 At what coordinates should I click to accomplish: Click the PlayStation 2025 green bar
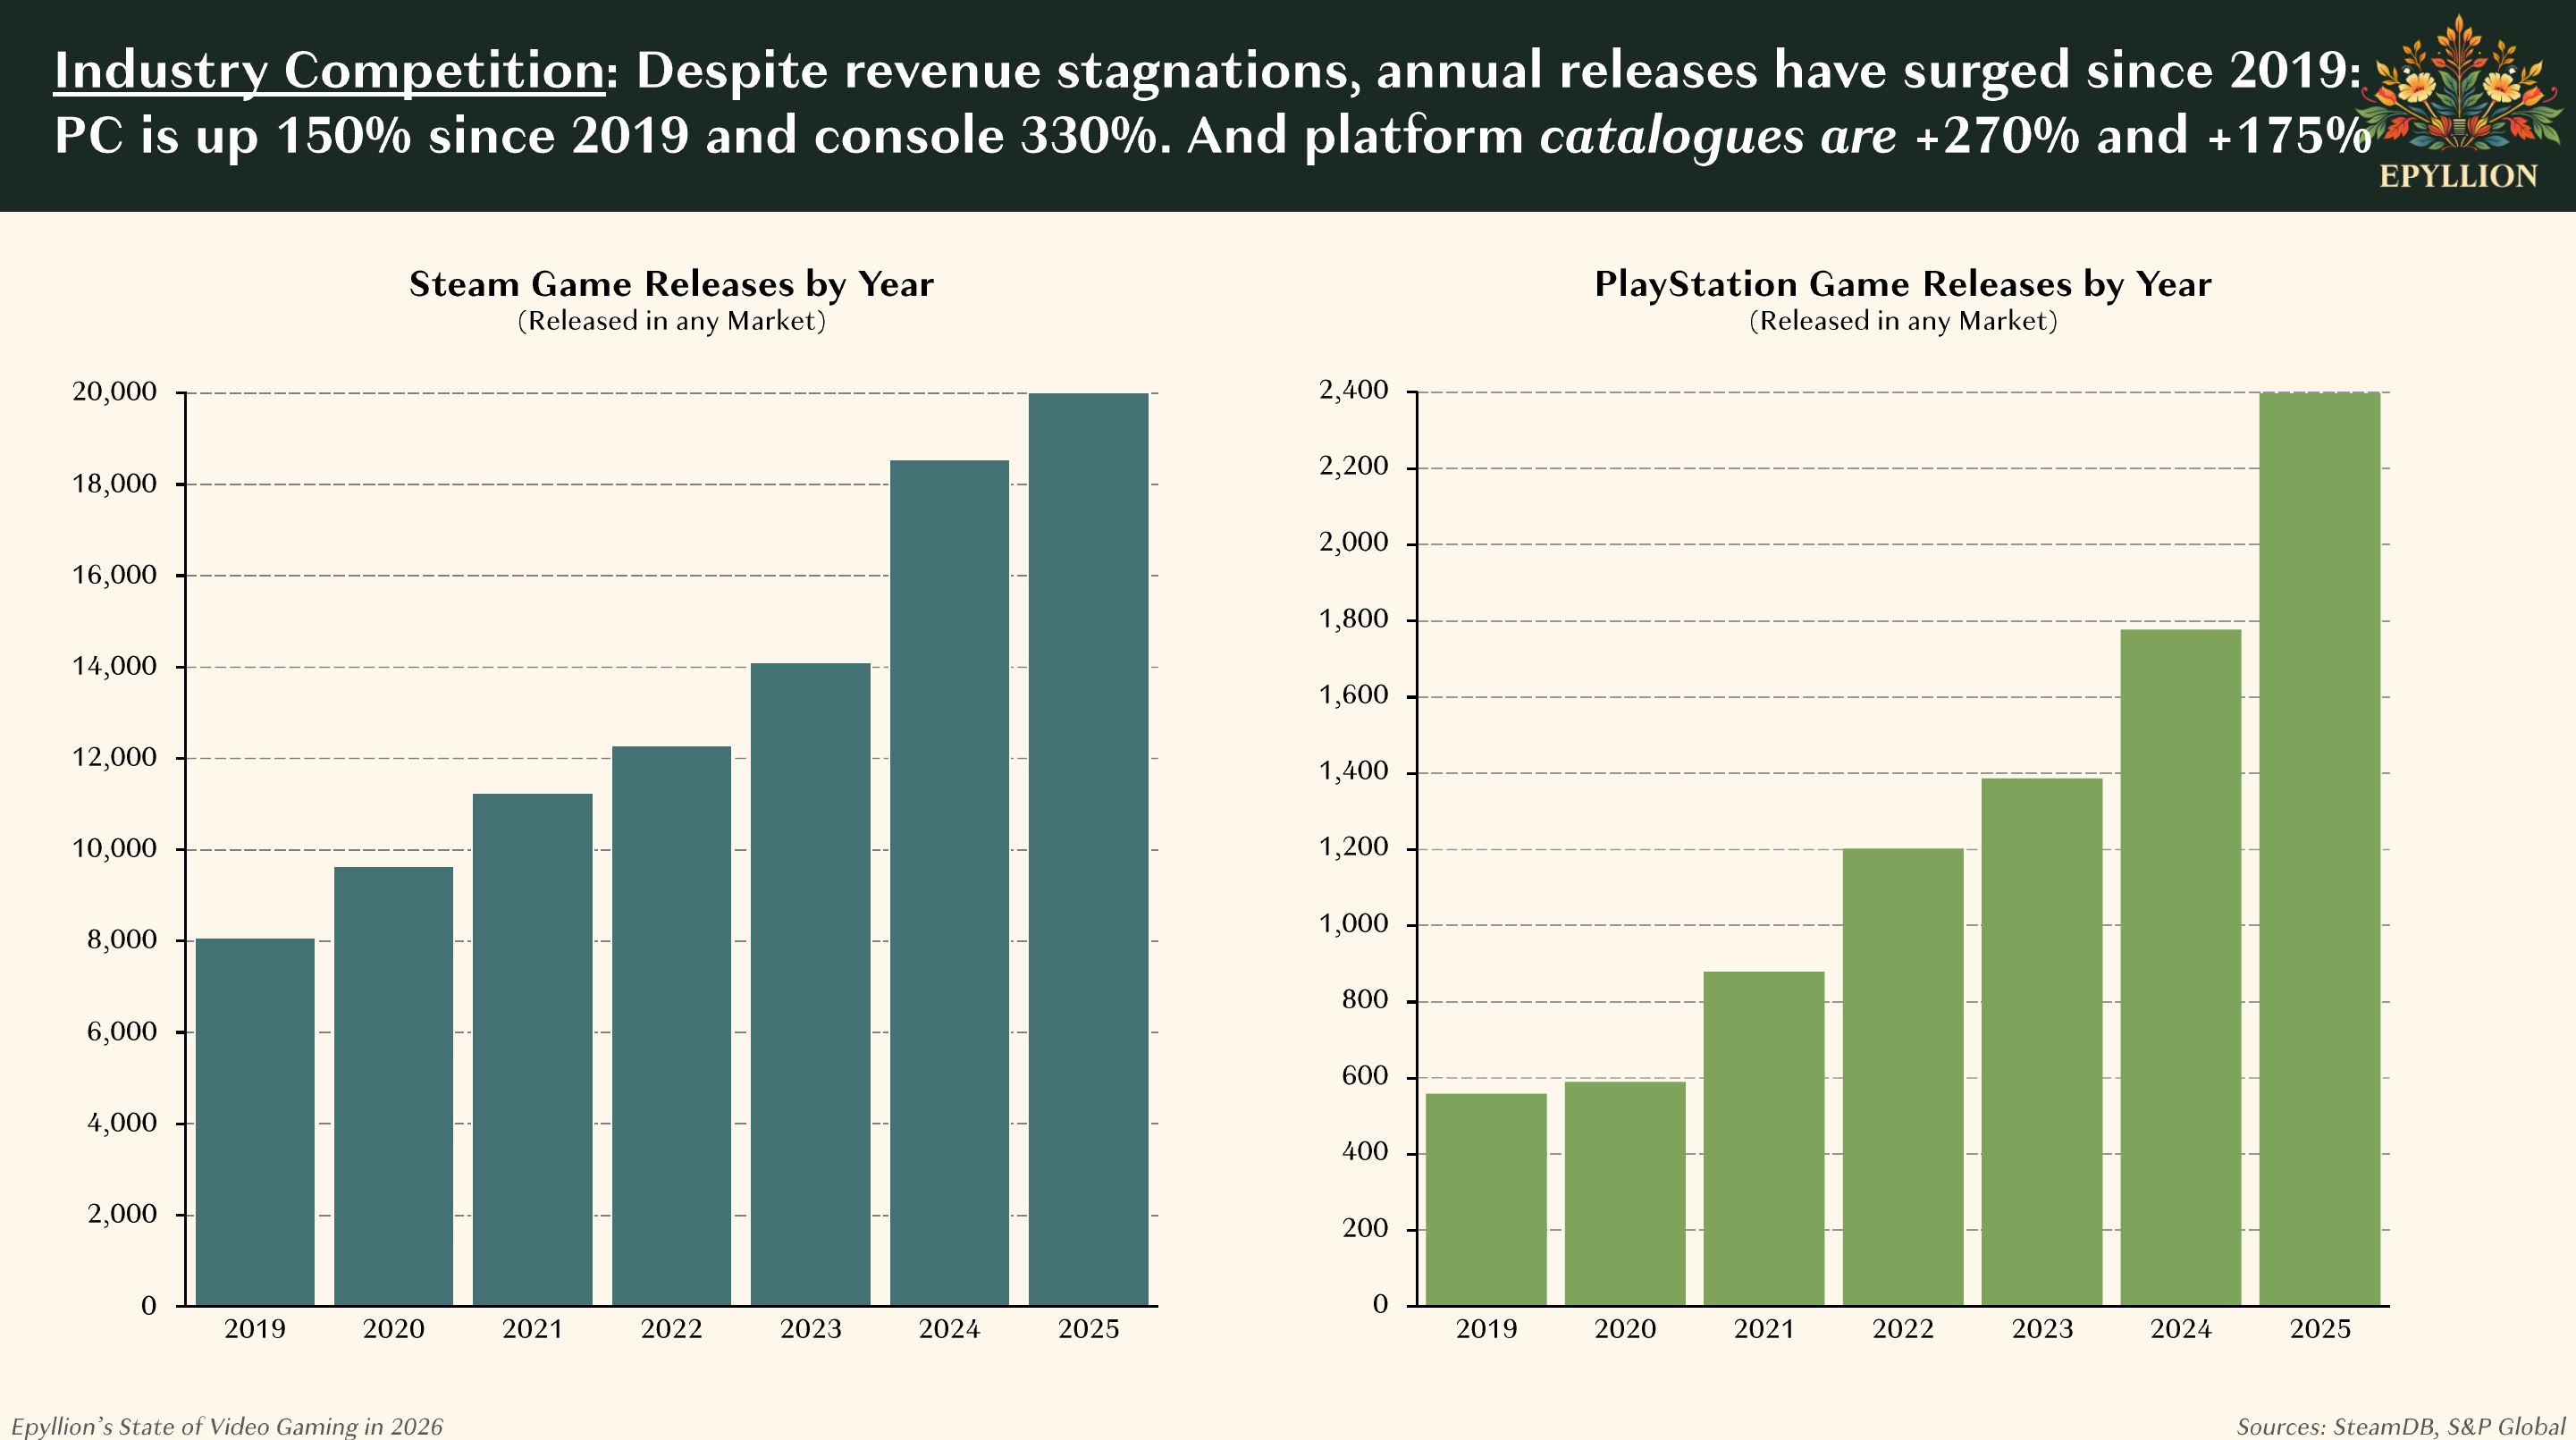(x=2319, y=849)
